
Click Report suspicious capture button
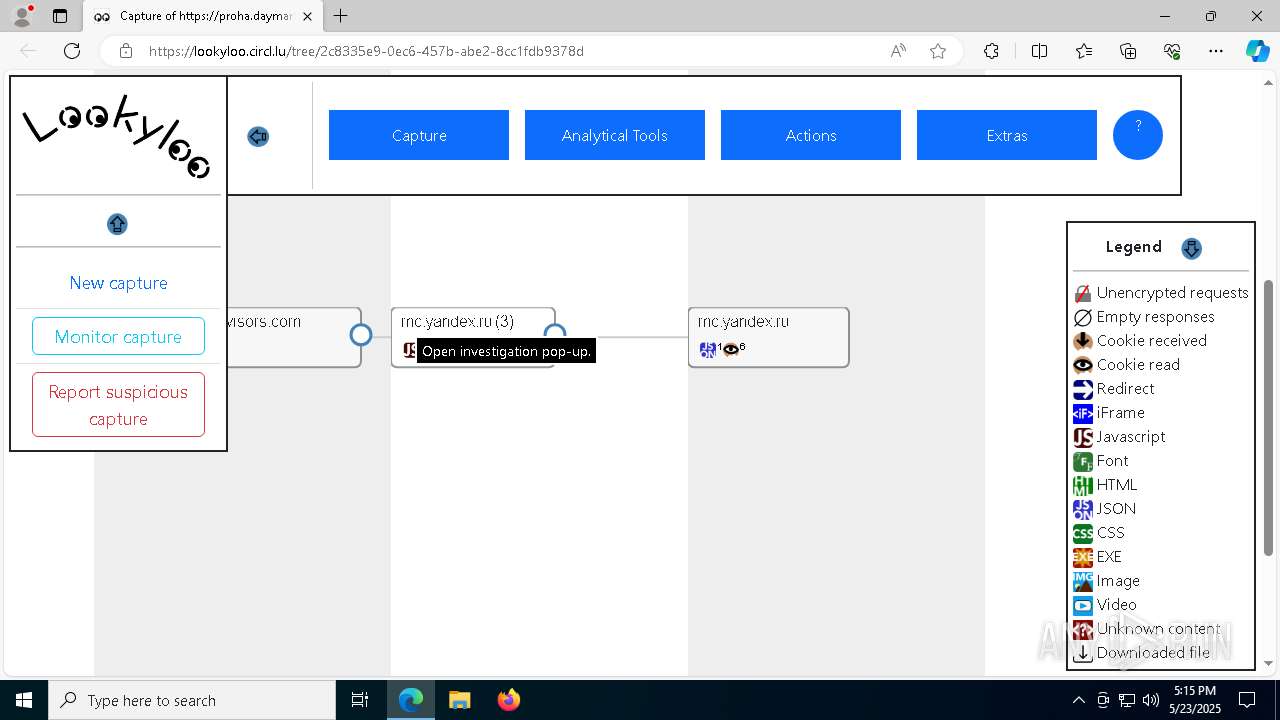(x=118, y=405)
